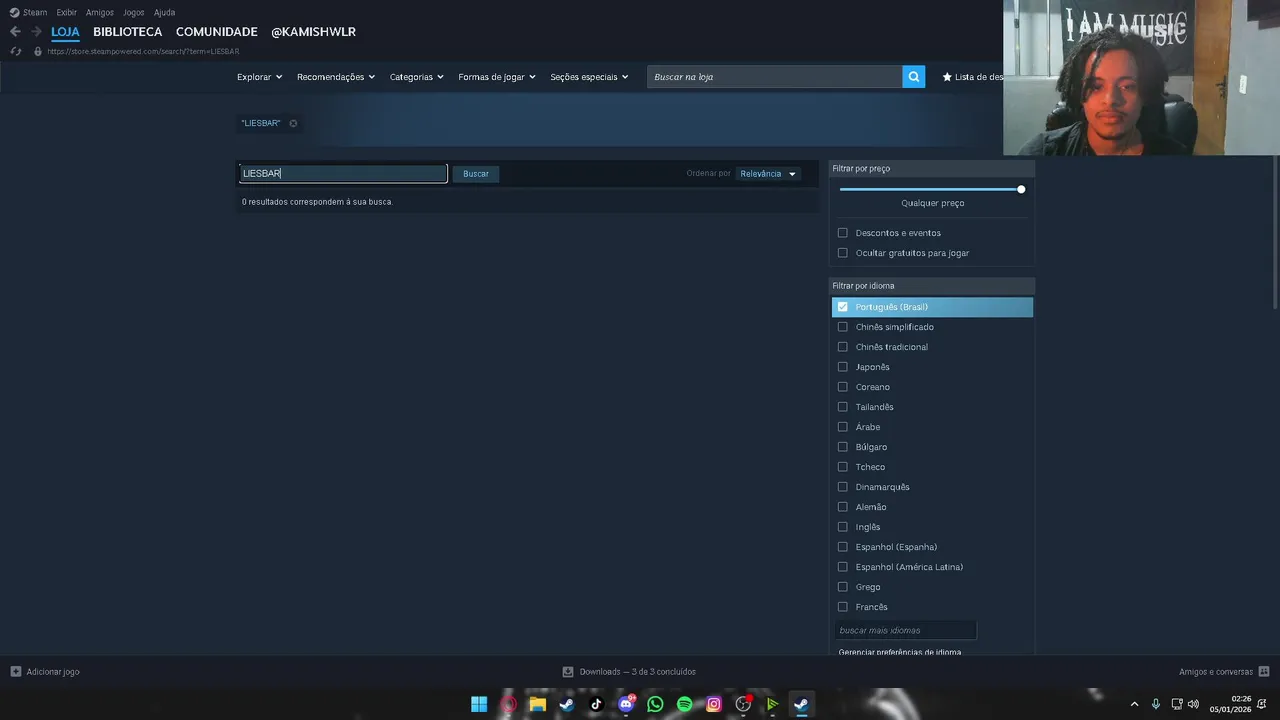1280x720 pixels.
Task: Click the Steam logo in the menu bar
Action: click(x=14, y=12)
